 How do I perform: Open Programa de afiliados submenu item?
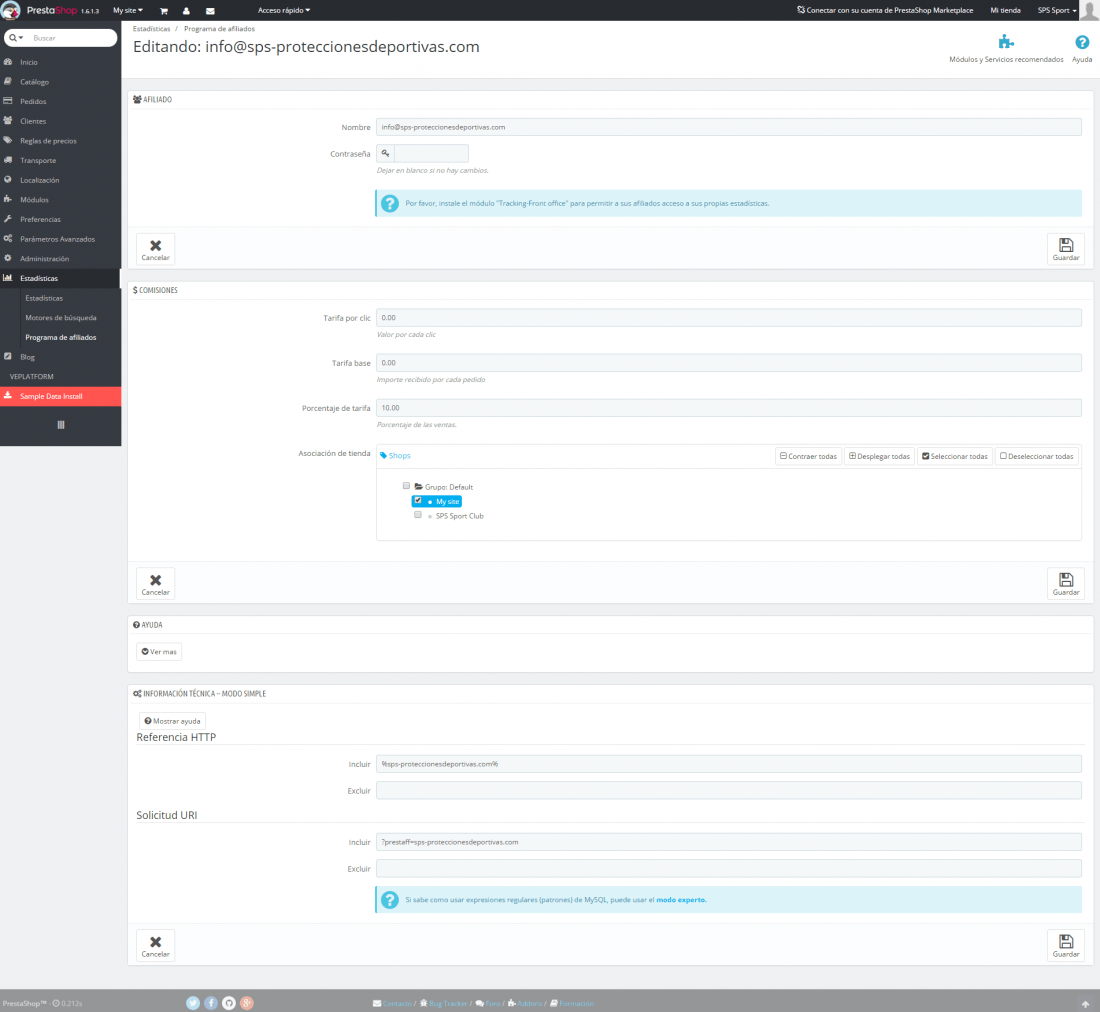coord(61,337)
